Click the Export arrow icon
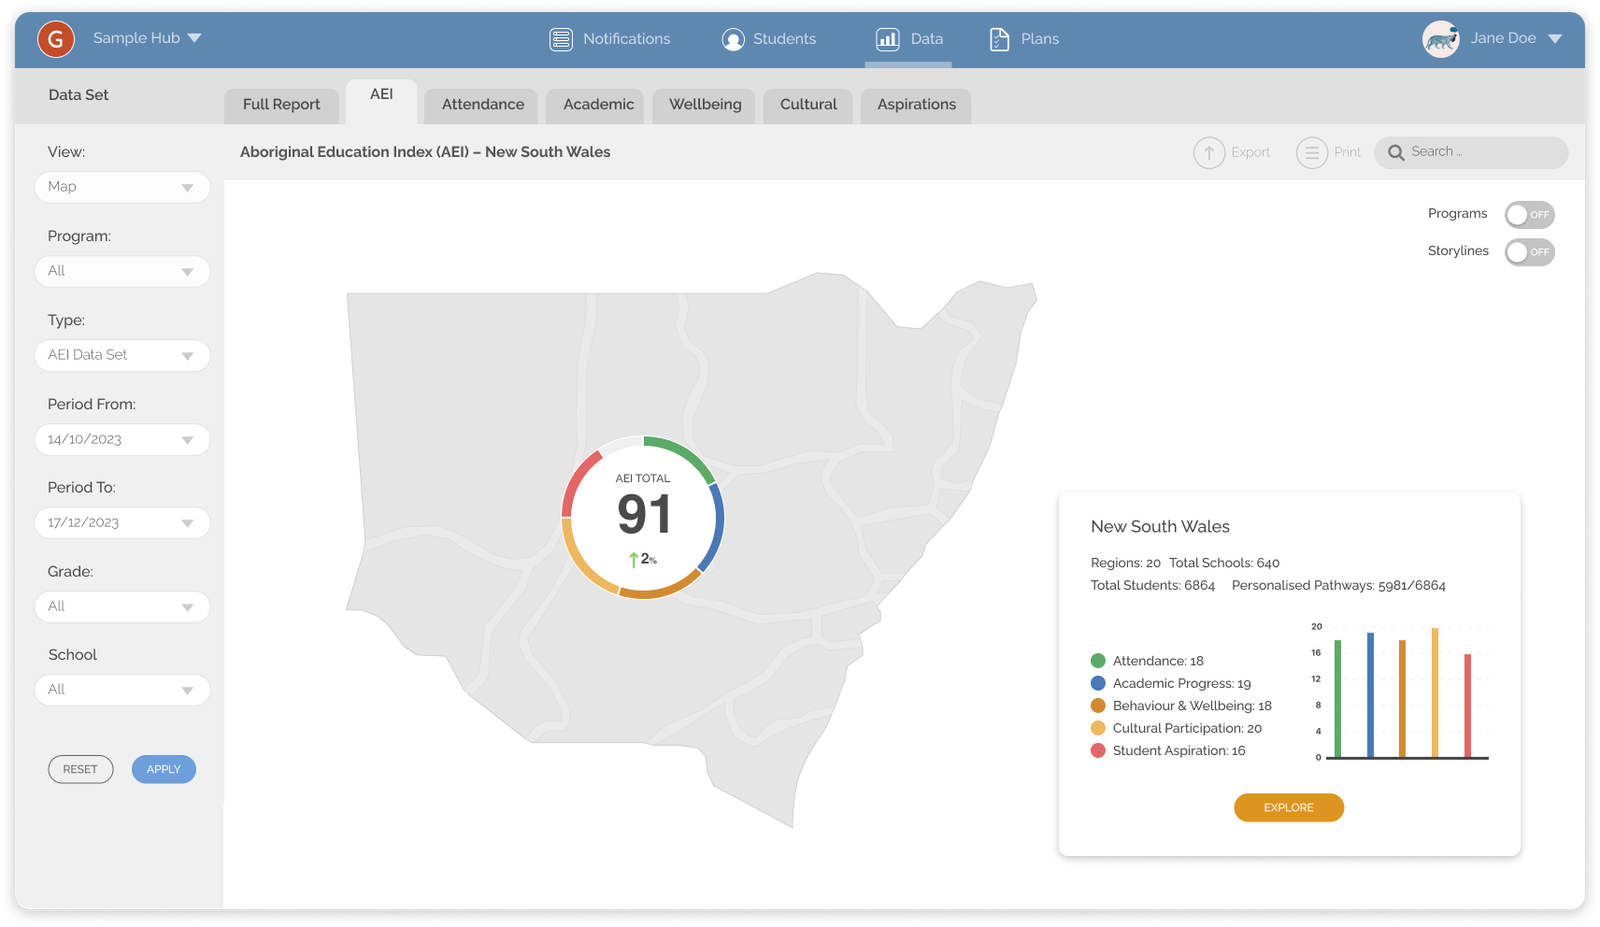1600x927 pixels. 1209,153
